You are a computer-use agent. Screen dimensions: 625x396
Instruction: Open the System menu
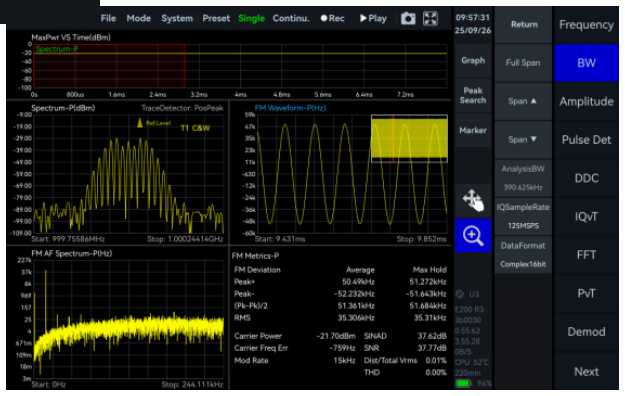[177, 18]
